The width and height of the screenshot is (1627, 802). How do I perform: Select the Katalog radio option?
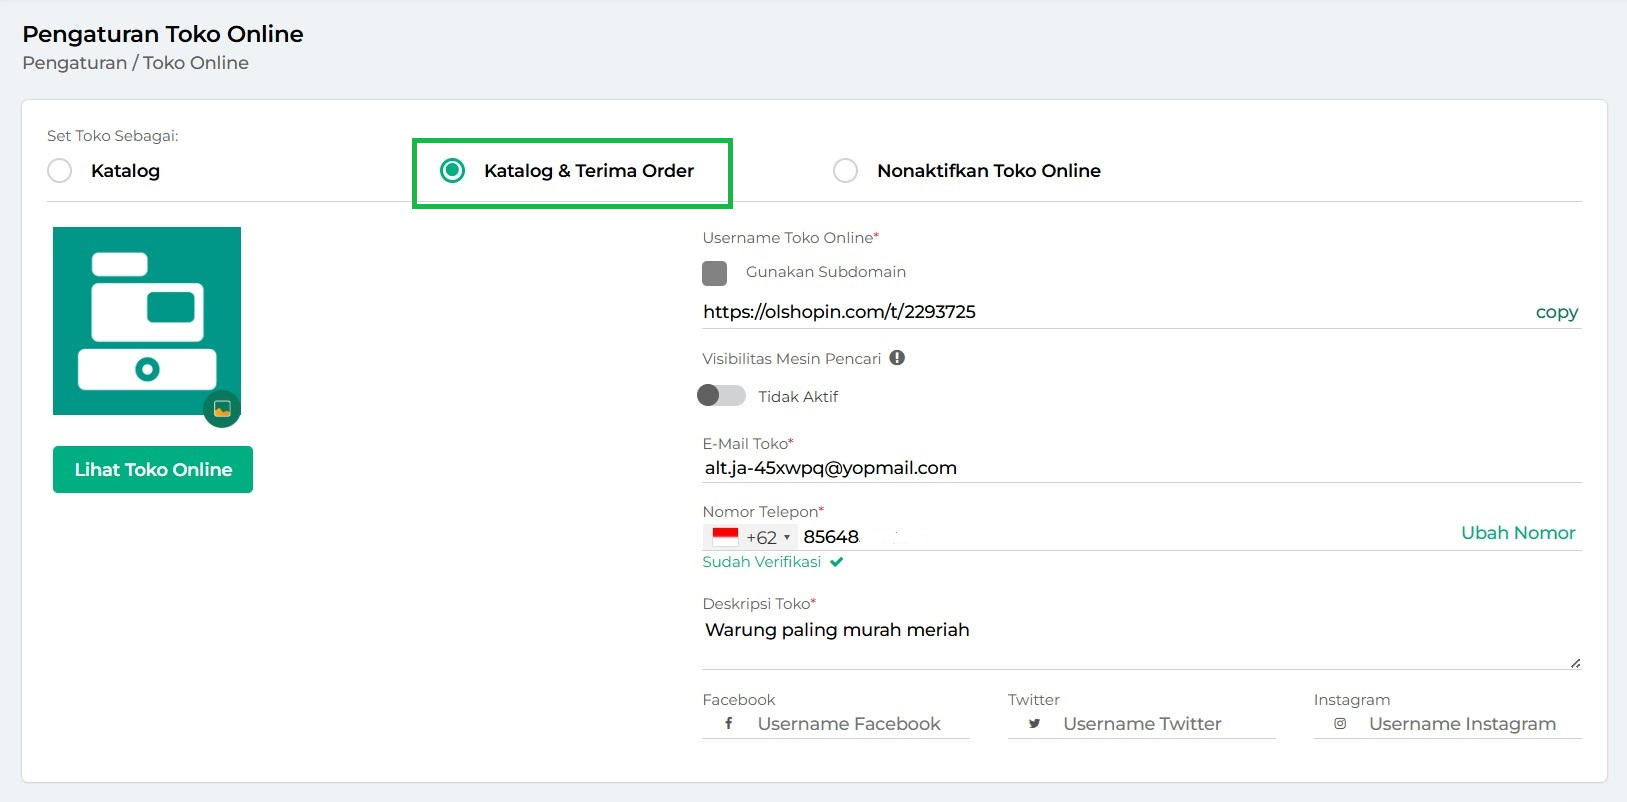[x=60, y=171]
